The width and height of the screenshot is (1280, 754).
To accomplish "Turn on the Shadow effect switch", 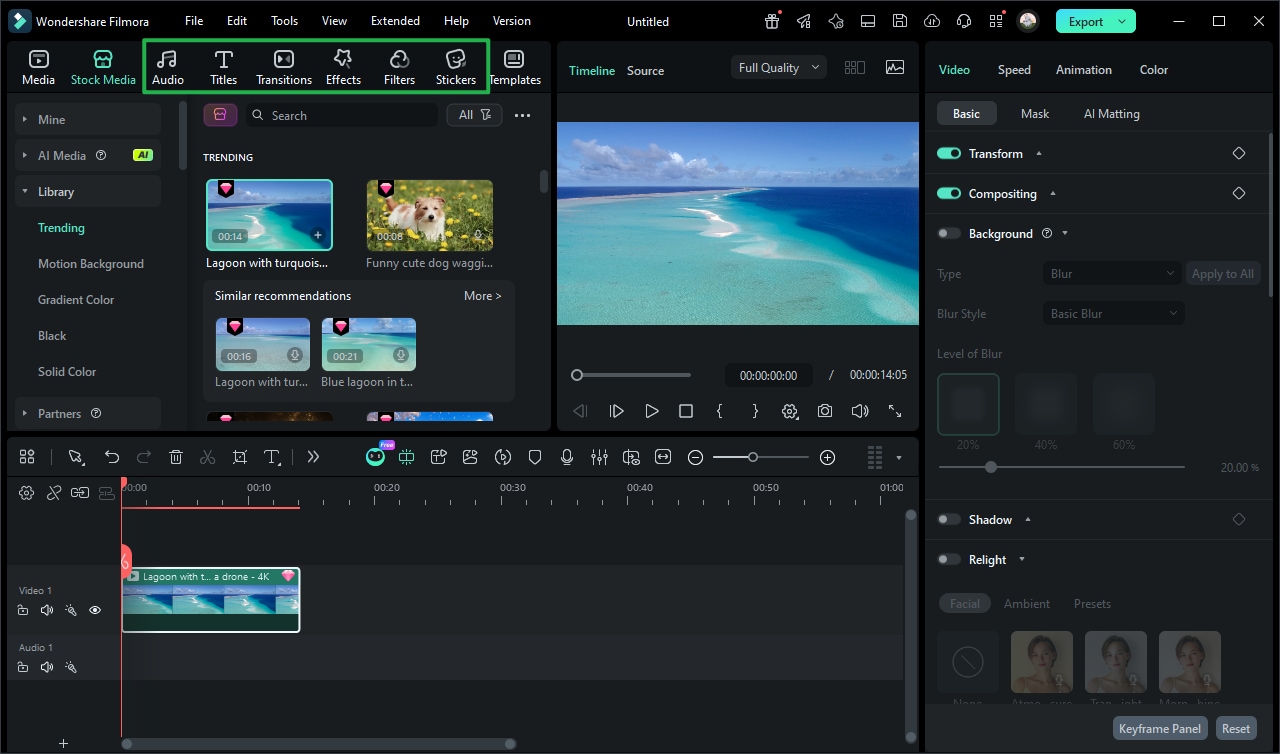I will tap(948, 519).
